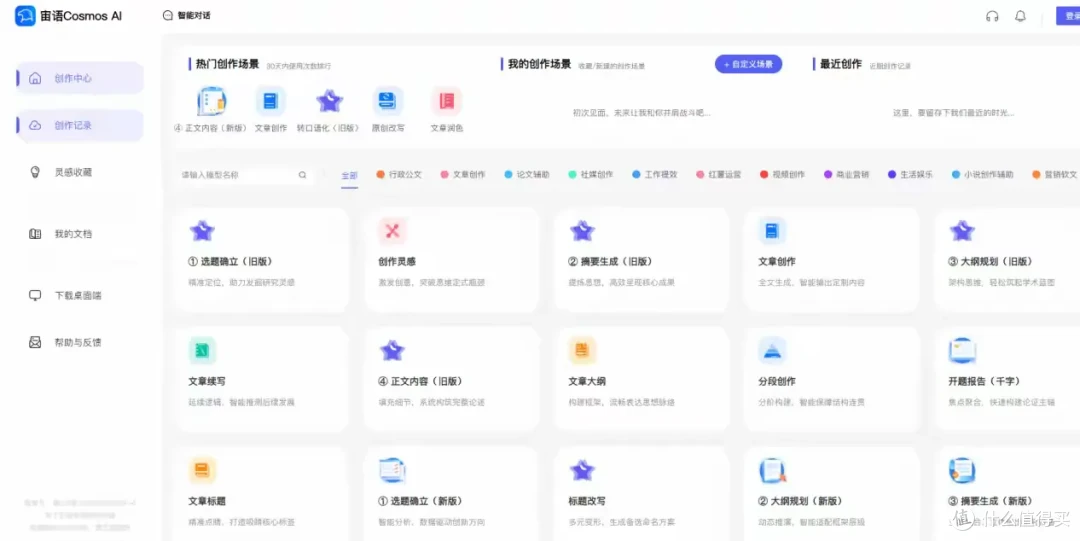
Task: Open the 文章标题 card title
Action: [x=207, y=501]
